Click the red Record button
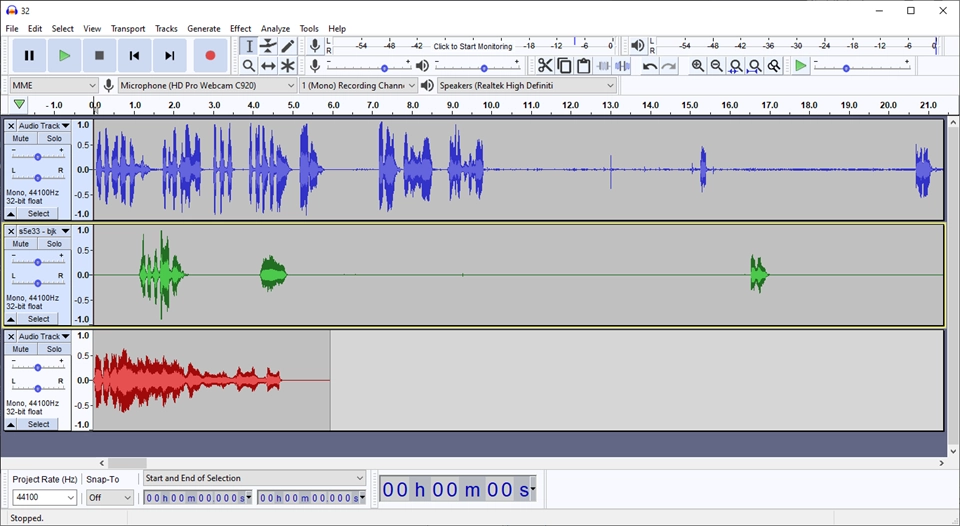This screenshot has width=960, height=526. tap(210, 56)
